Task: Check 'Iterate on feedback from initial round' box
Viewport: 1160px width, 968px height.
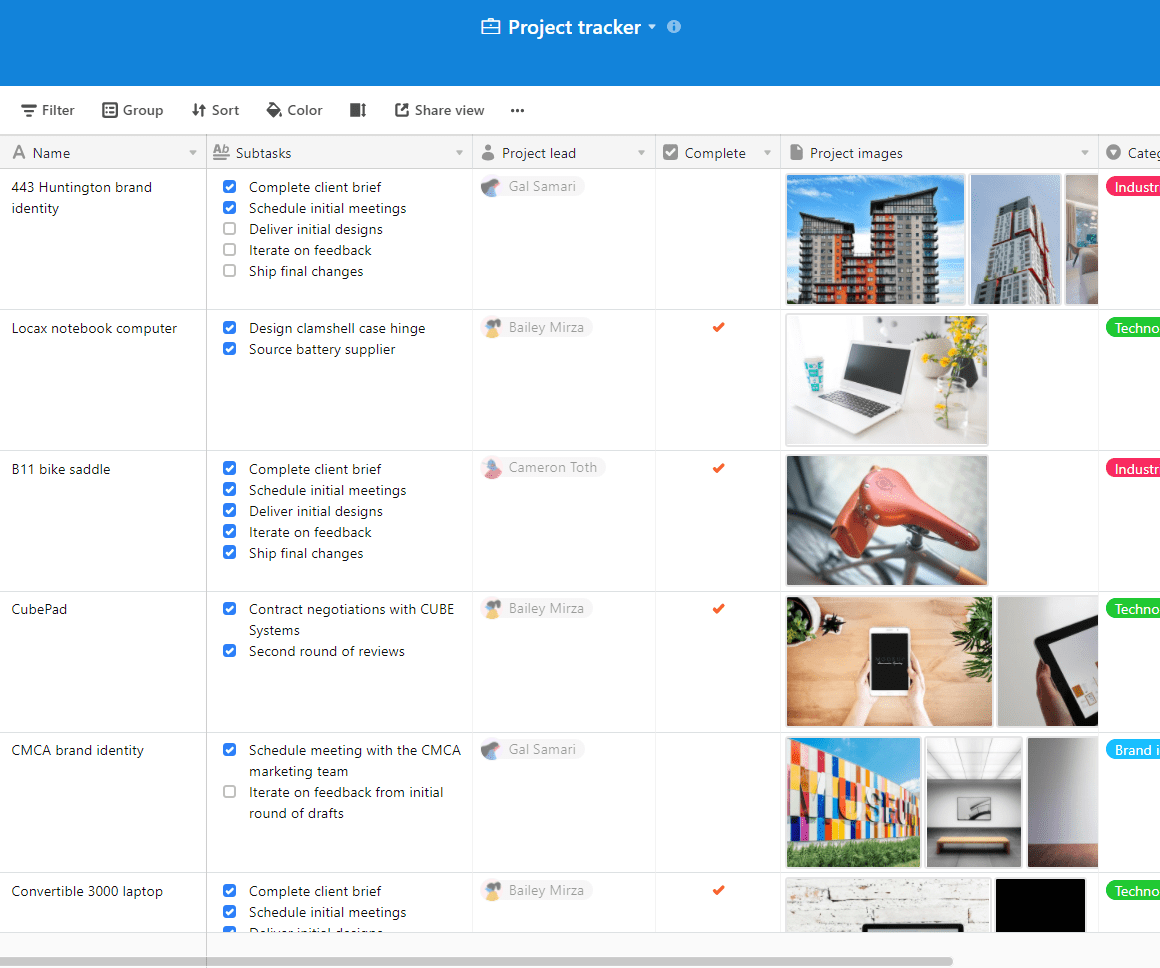Action: 230,792
